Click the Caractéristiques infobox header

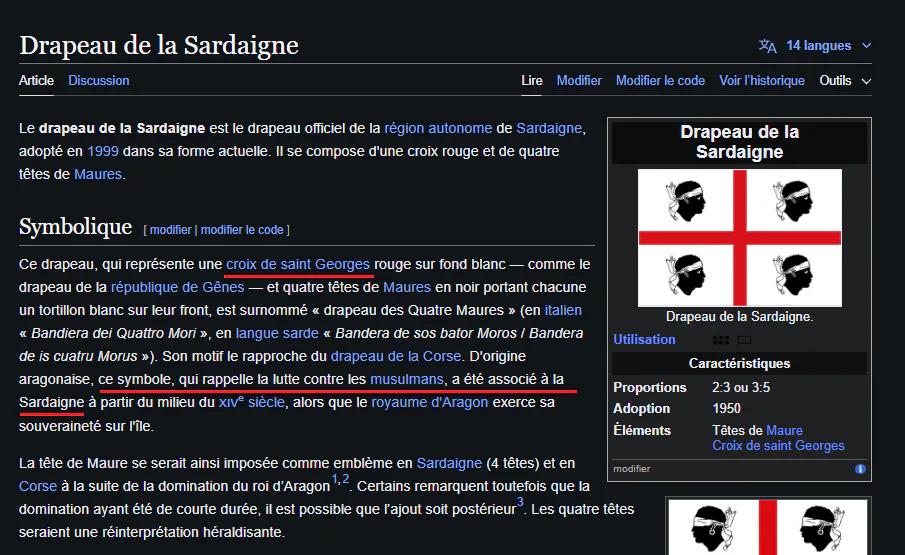[739, 363]
